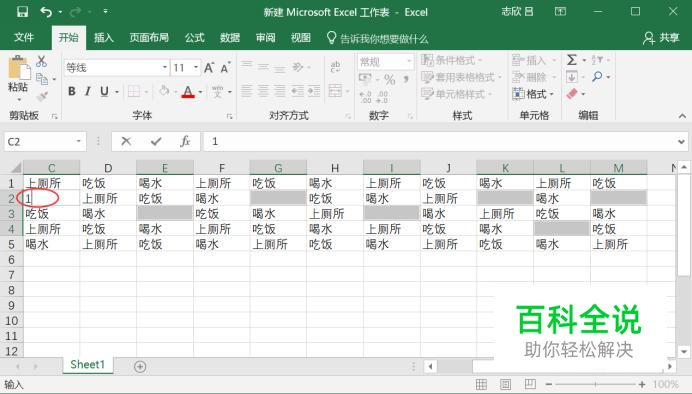Image resolution: width=692 pixels, height=394 pixels.
Task: Click zoom in plus button
Action: (642, 384)
